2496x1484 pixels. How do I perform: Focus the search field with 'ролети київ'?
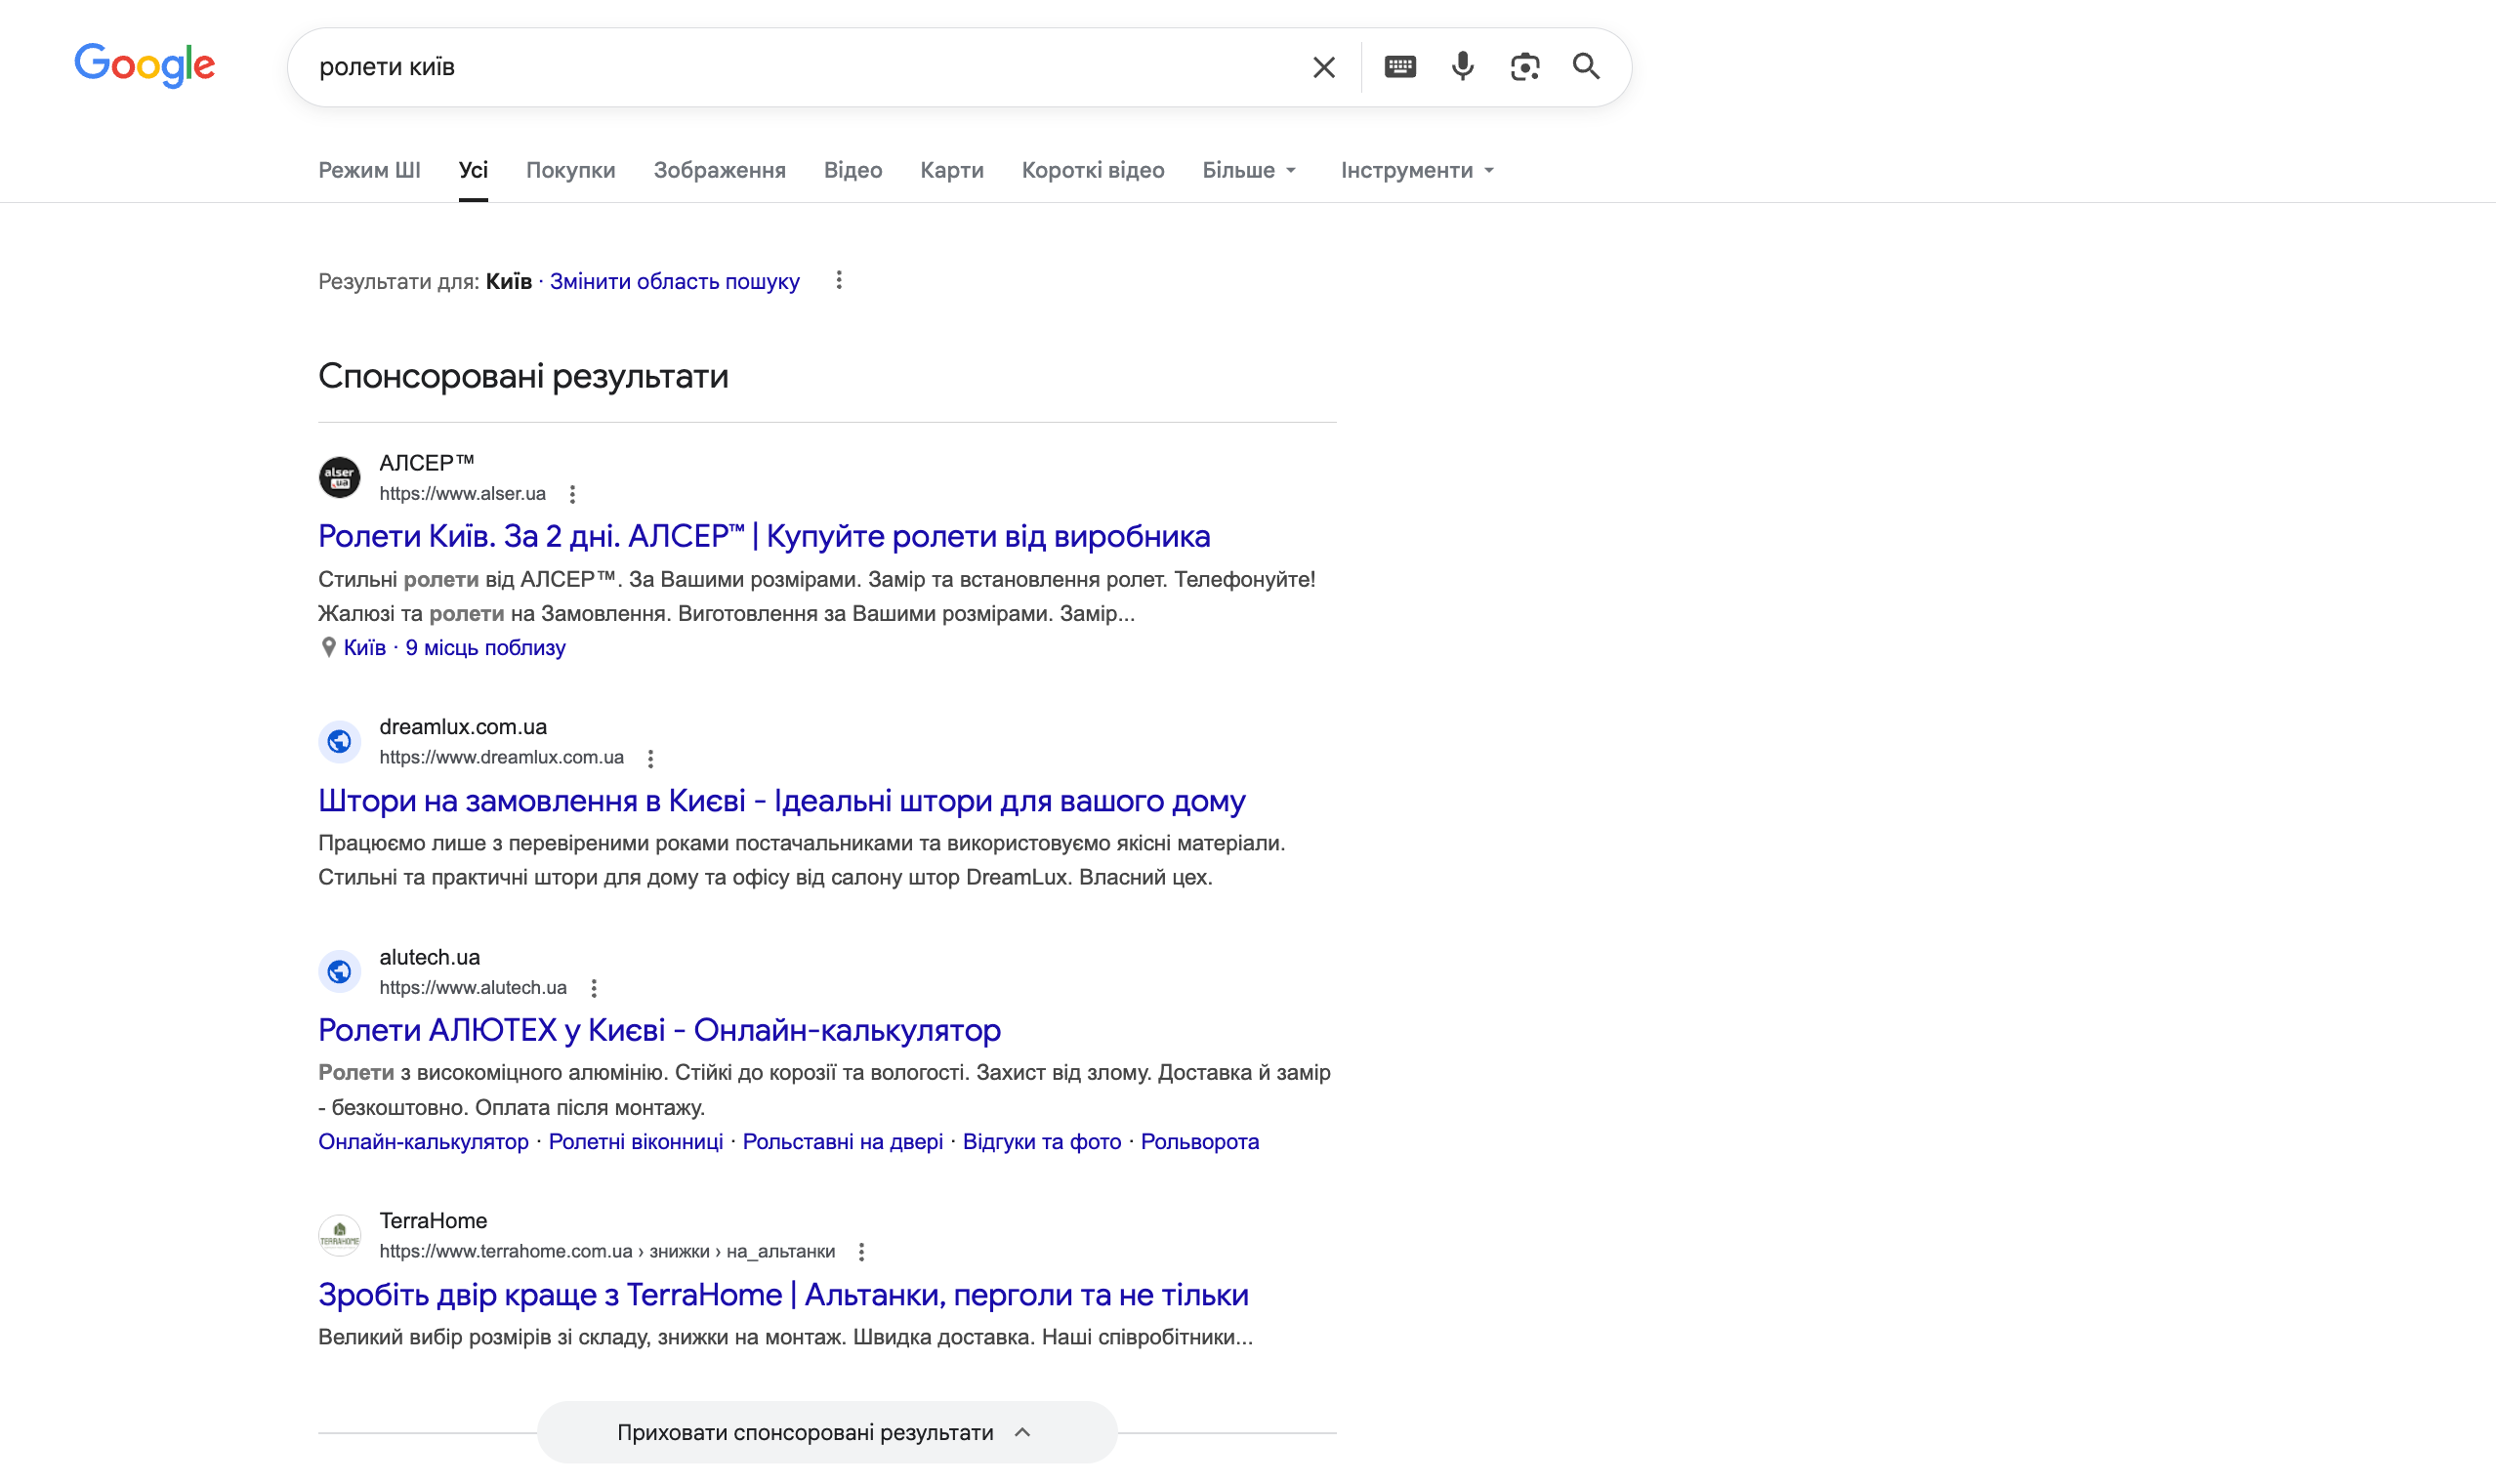pyautogui.click(x=800, y=67)
